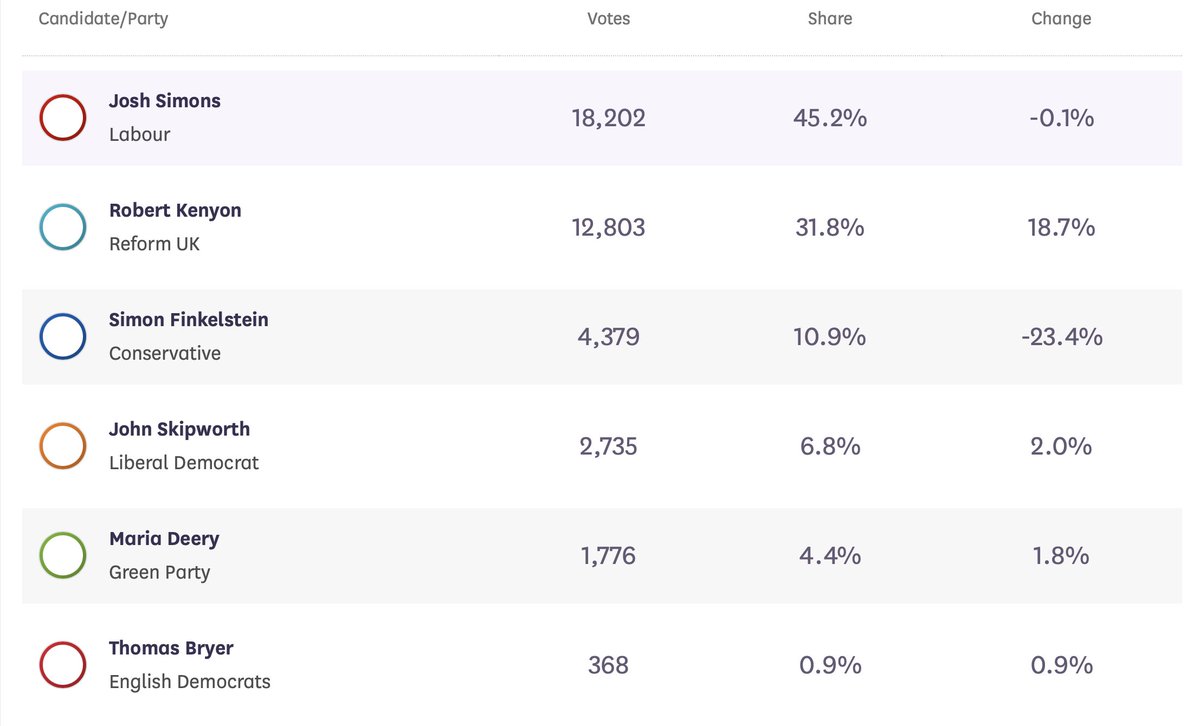Open candidate name Thomas Bryer
The height and width of the screenshot is (726, 1200).
(x=171, y=648)
